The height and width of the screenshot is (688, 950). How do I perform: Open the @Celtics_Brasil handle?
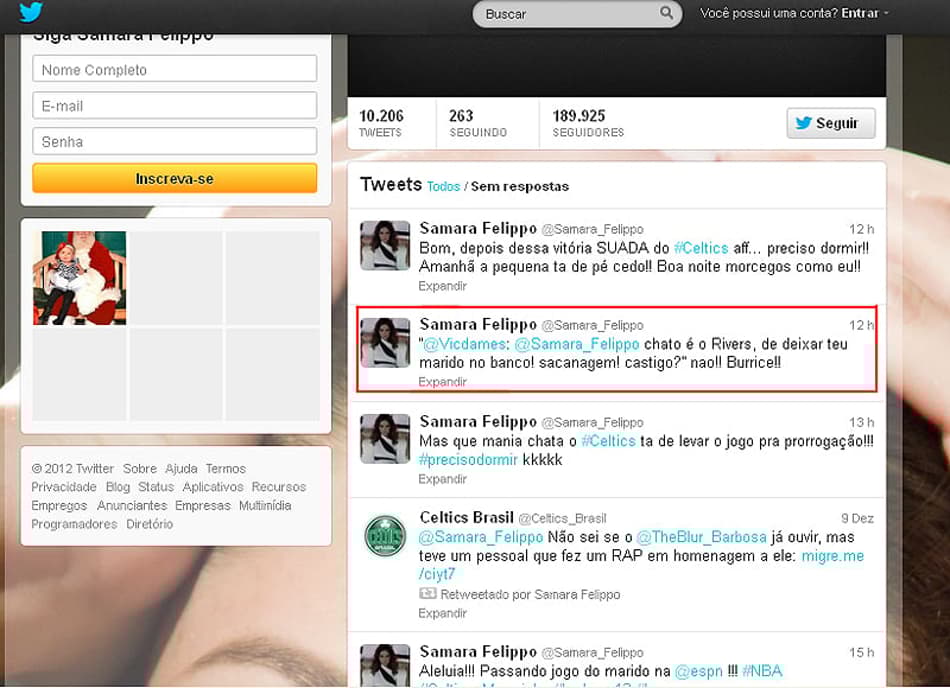[x=562, y=518]
